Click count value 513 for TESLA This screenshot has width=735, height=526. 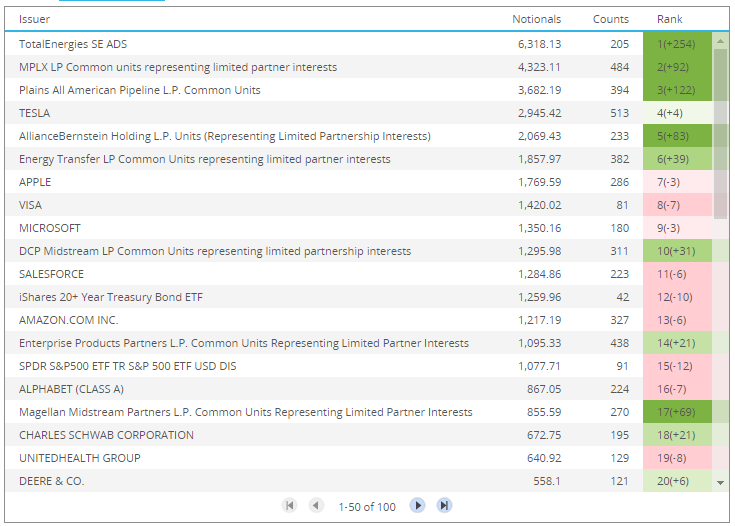[620, 113]
